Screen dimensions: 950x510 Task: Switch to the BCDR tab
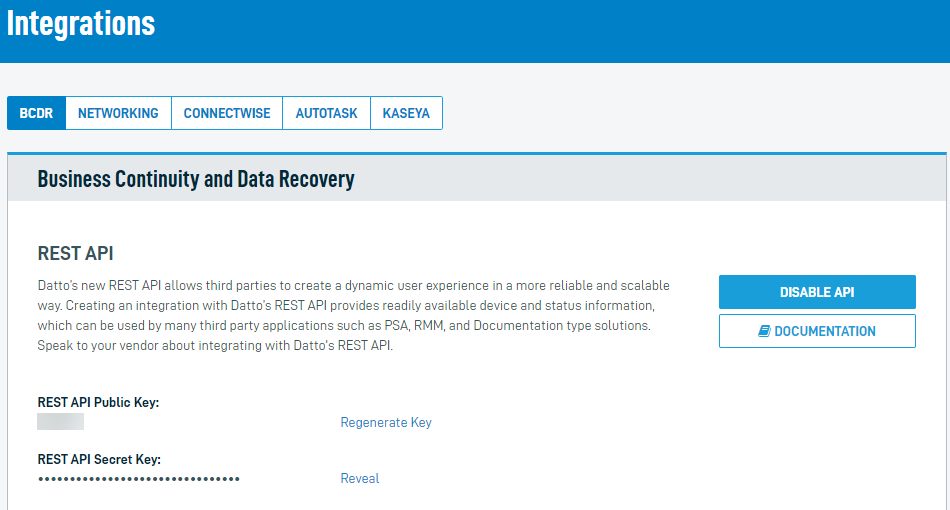pyautogui.click(x=36, y=113)
